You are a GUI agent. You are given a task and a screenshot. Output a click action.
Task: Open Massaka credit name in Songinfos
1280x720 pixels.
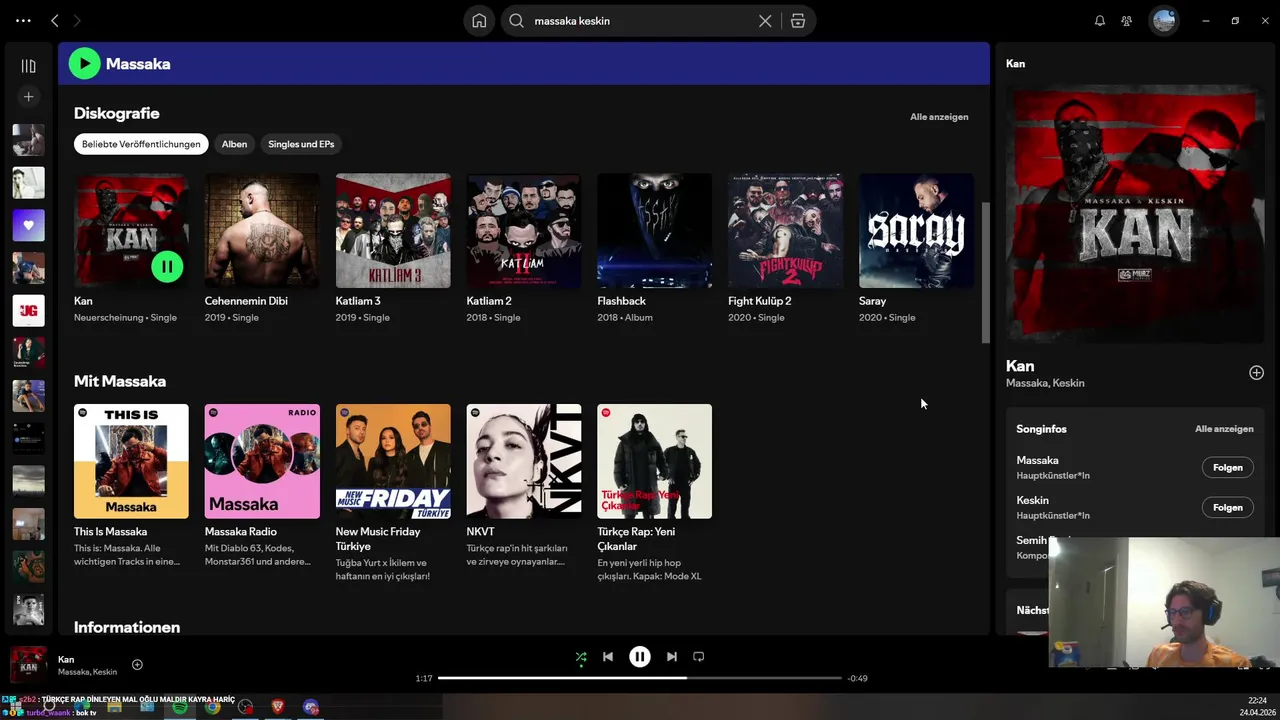pos(1037,461)
